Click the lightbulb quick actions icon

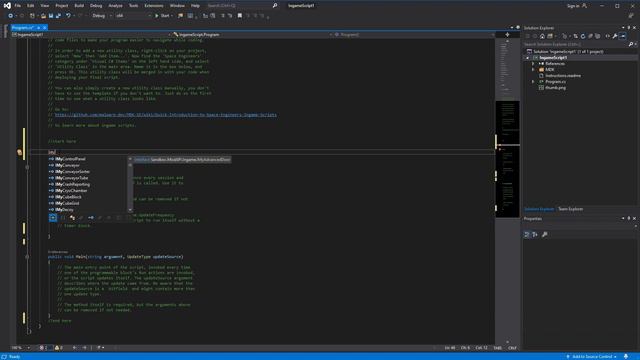click(19, 152)
